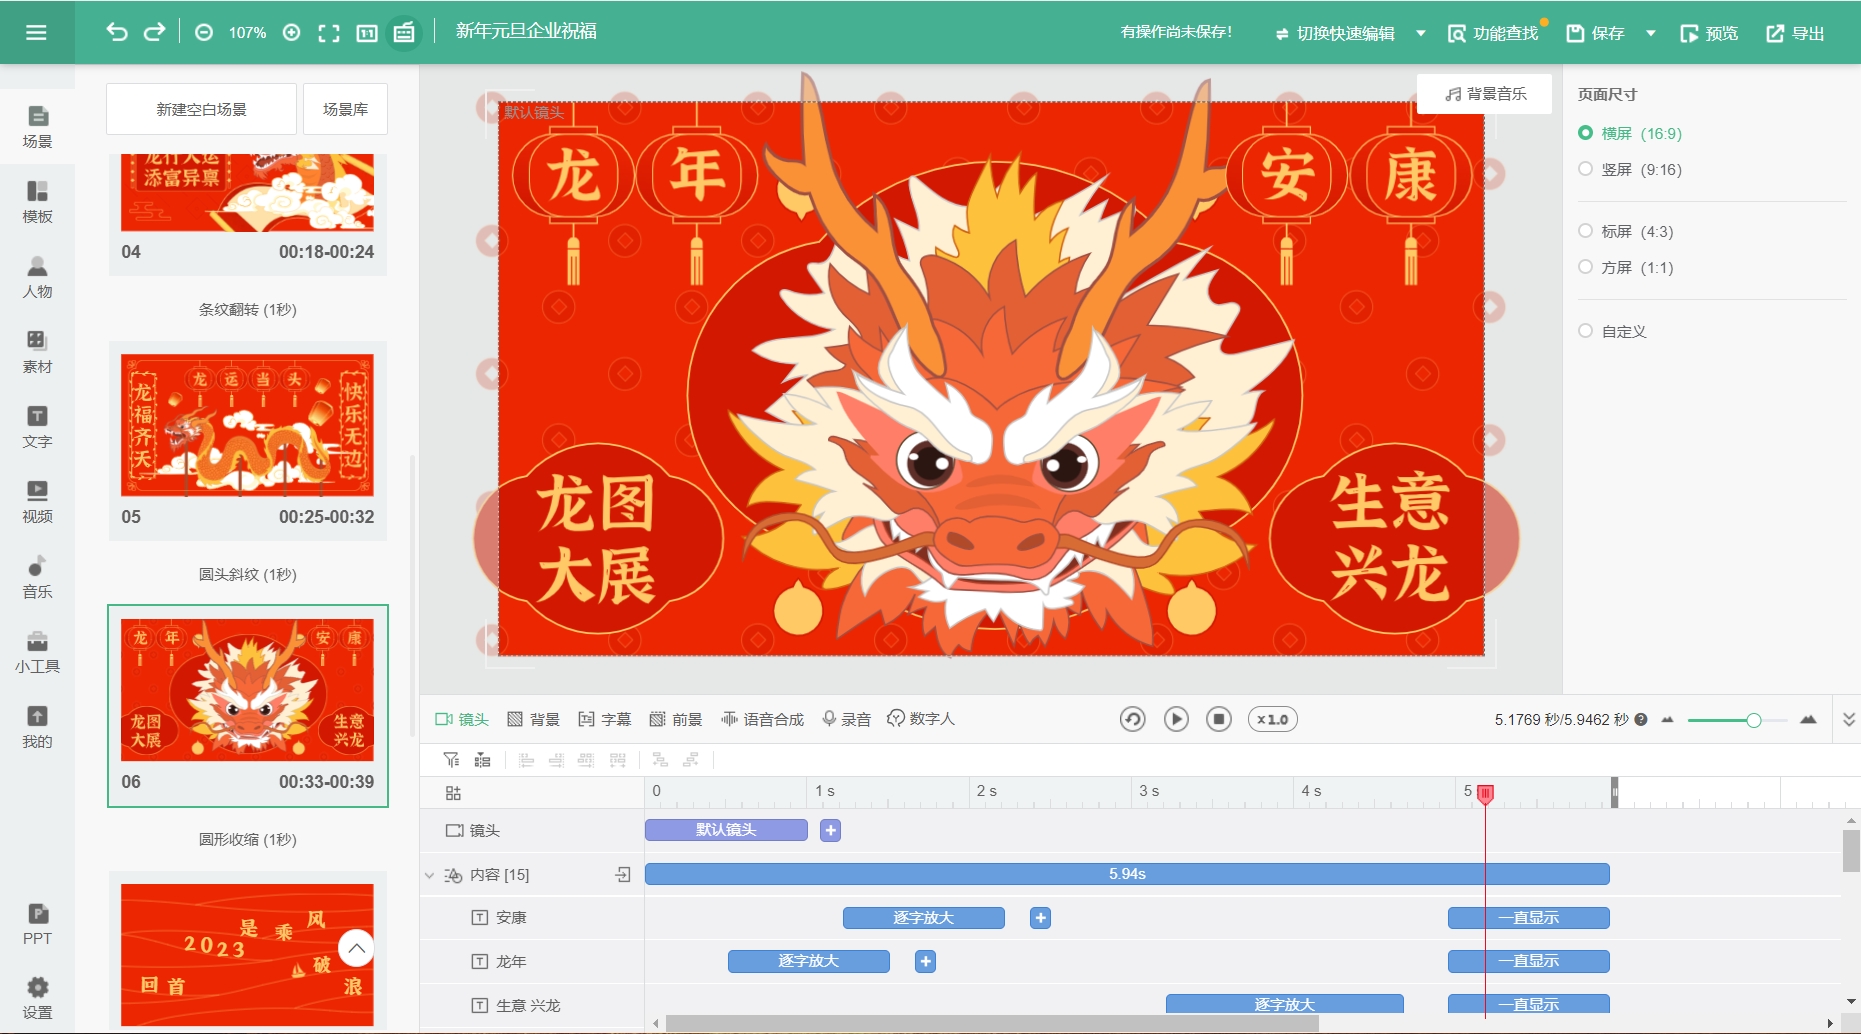The height and width of the screenshot is (1034, 1861).
Task: Toggle fit-to-screen canvas view icon
Action: click(x=329, y=33)
